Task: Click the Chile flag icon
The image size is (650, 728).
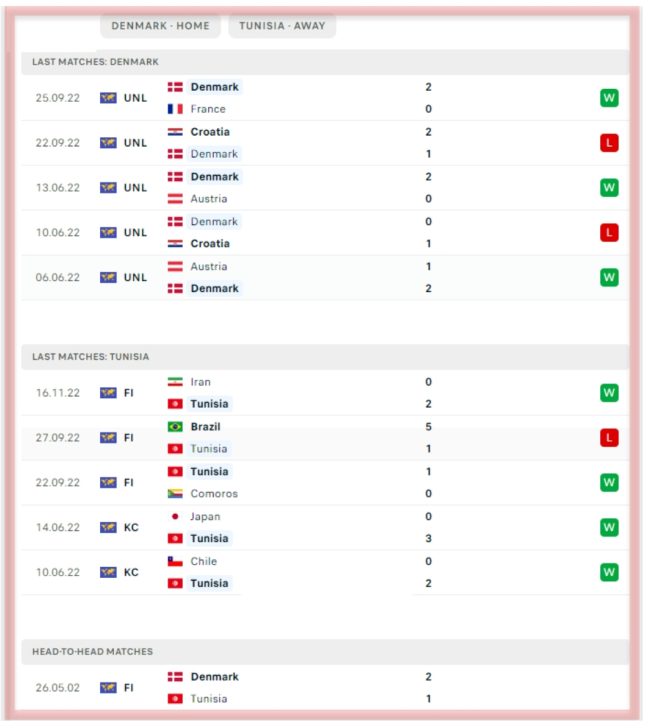Action: 175,562
